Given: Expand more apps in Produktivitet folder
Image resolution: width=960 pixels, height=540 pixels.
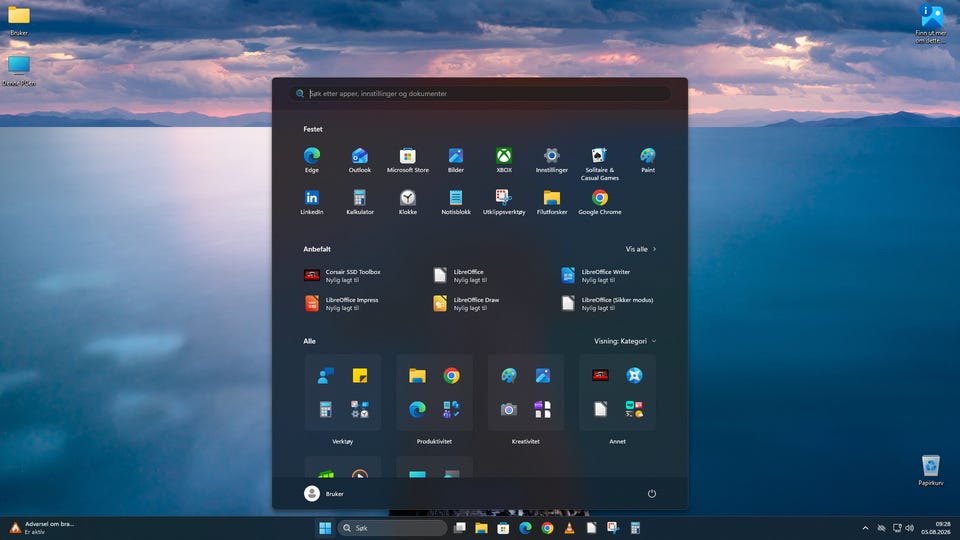Looking at the screenshot, I should point(451,409).
